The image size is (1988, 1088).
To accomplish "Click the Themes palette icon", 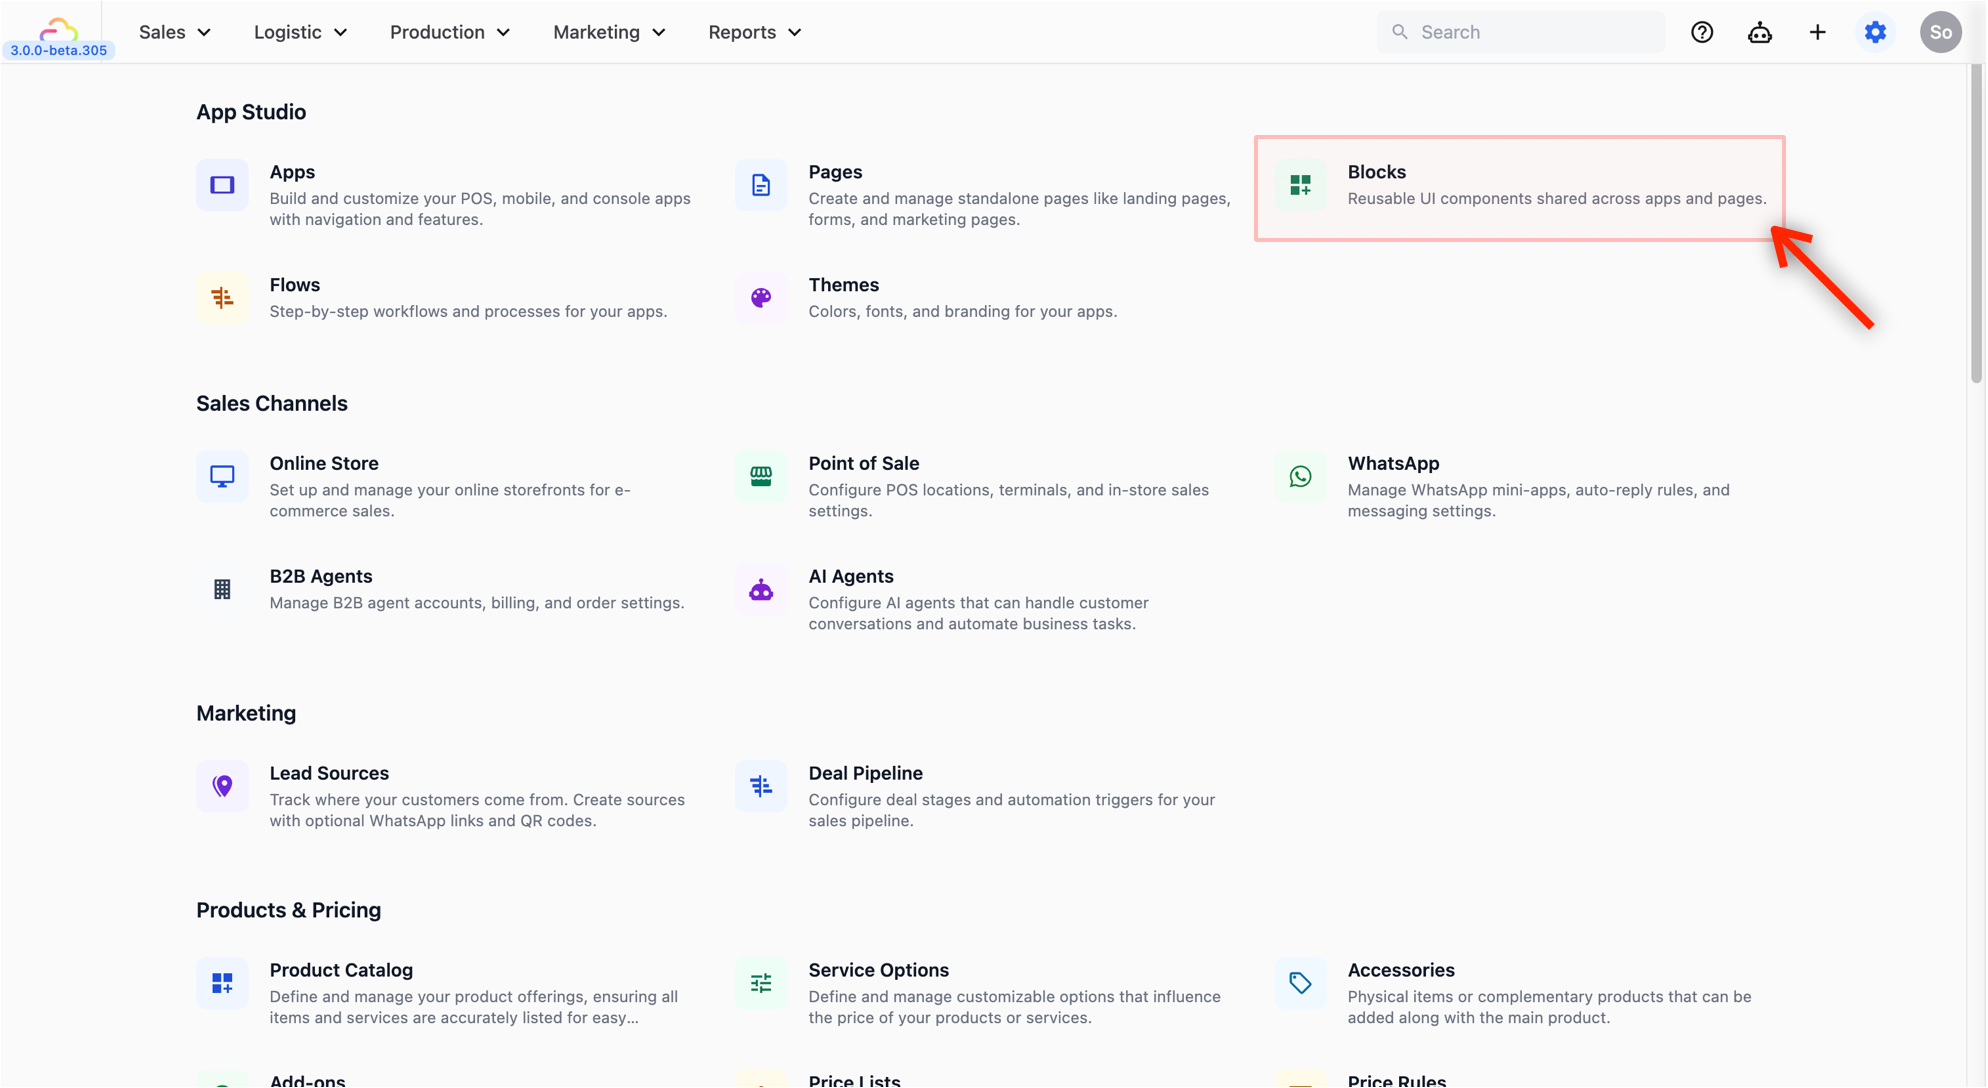I will [x=761, y=298].
